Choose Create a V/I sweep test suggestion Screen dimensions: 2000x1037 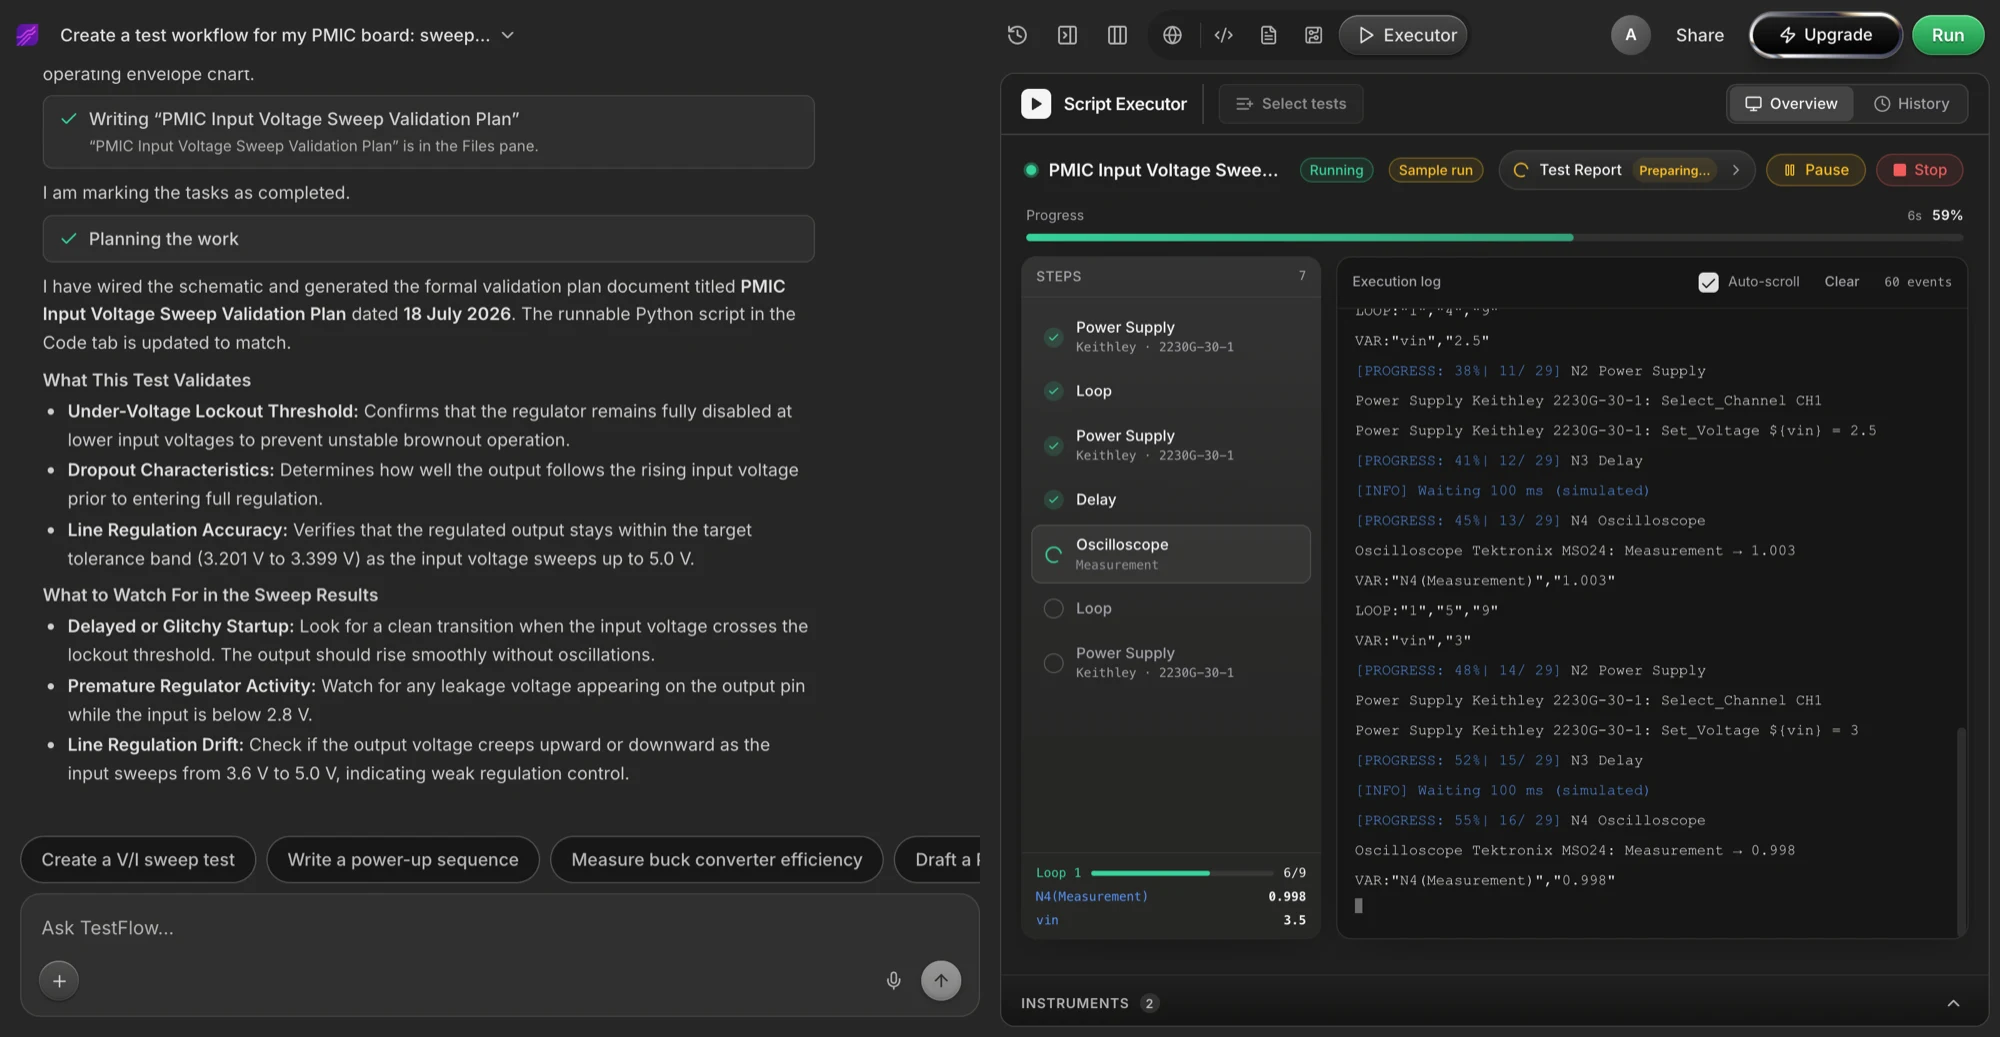138,860
